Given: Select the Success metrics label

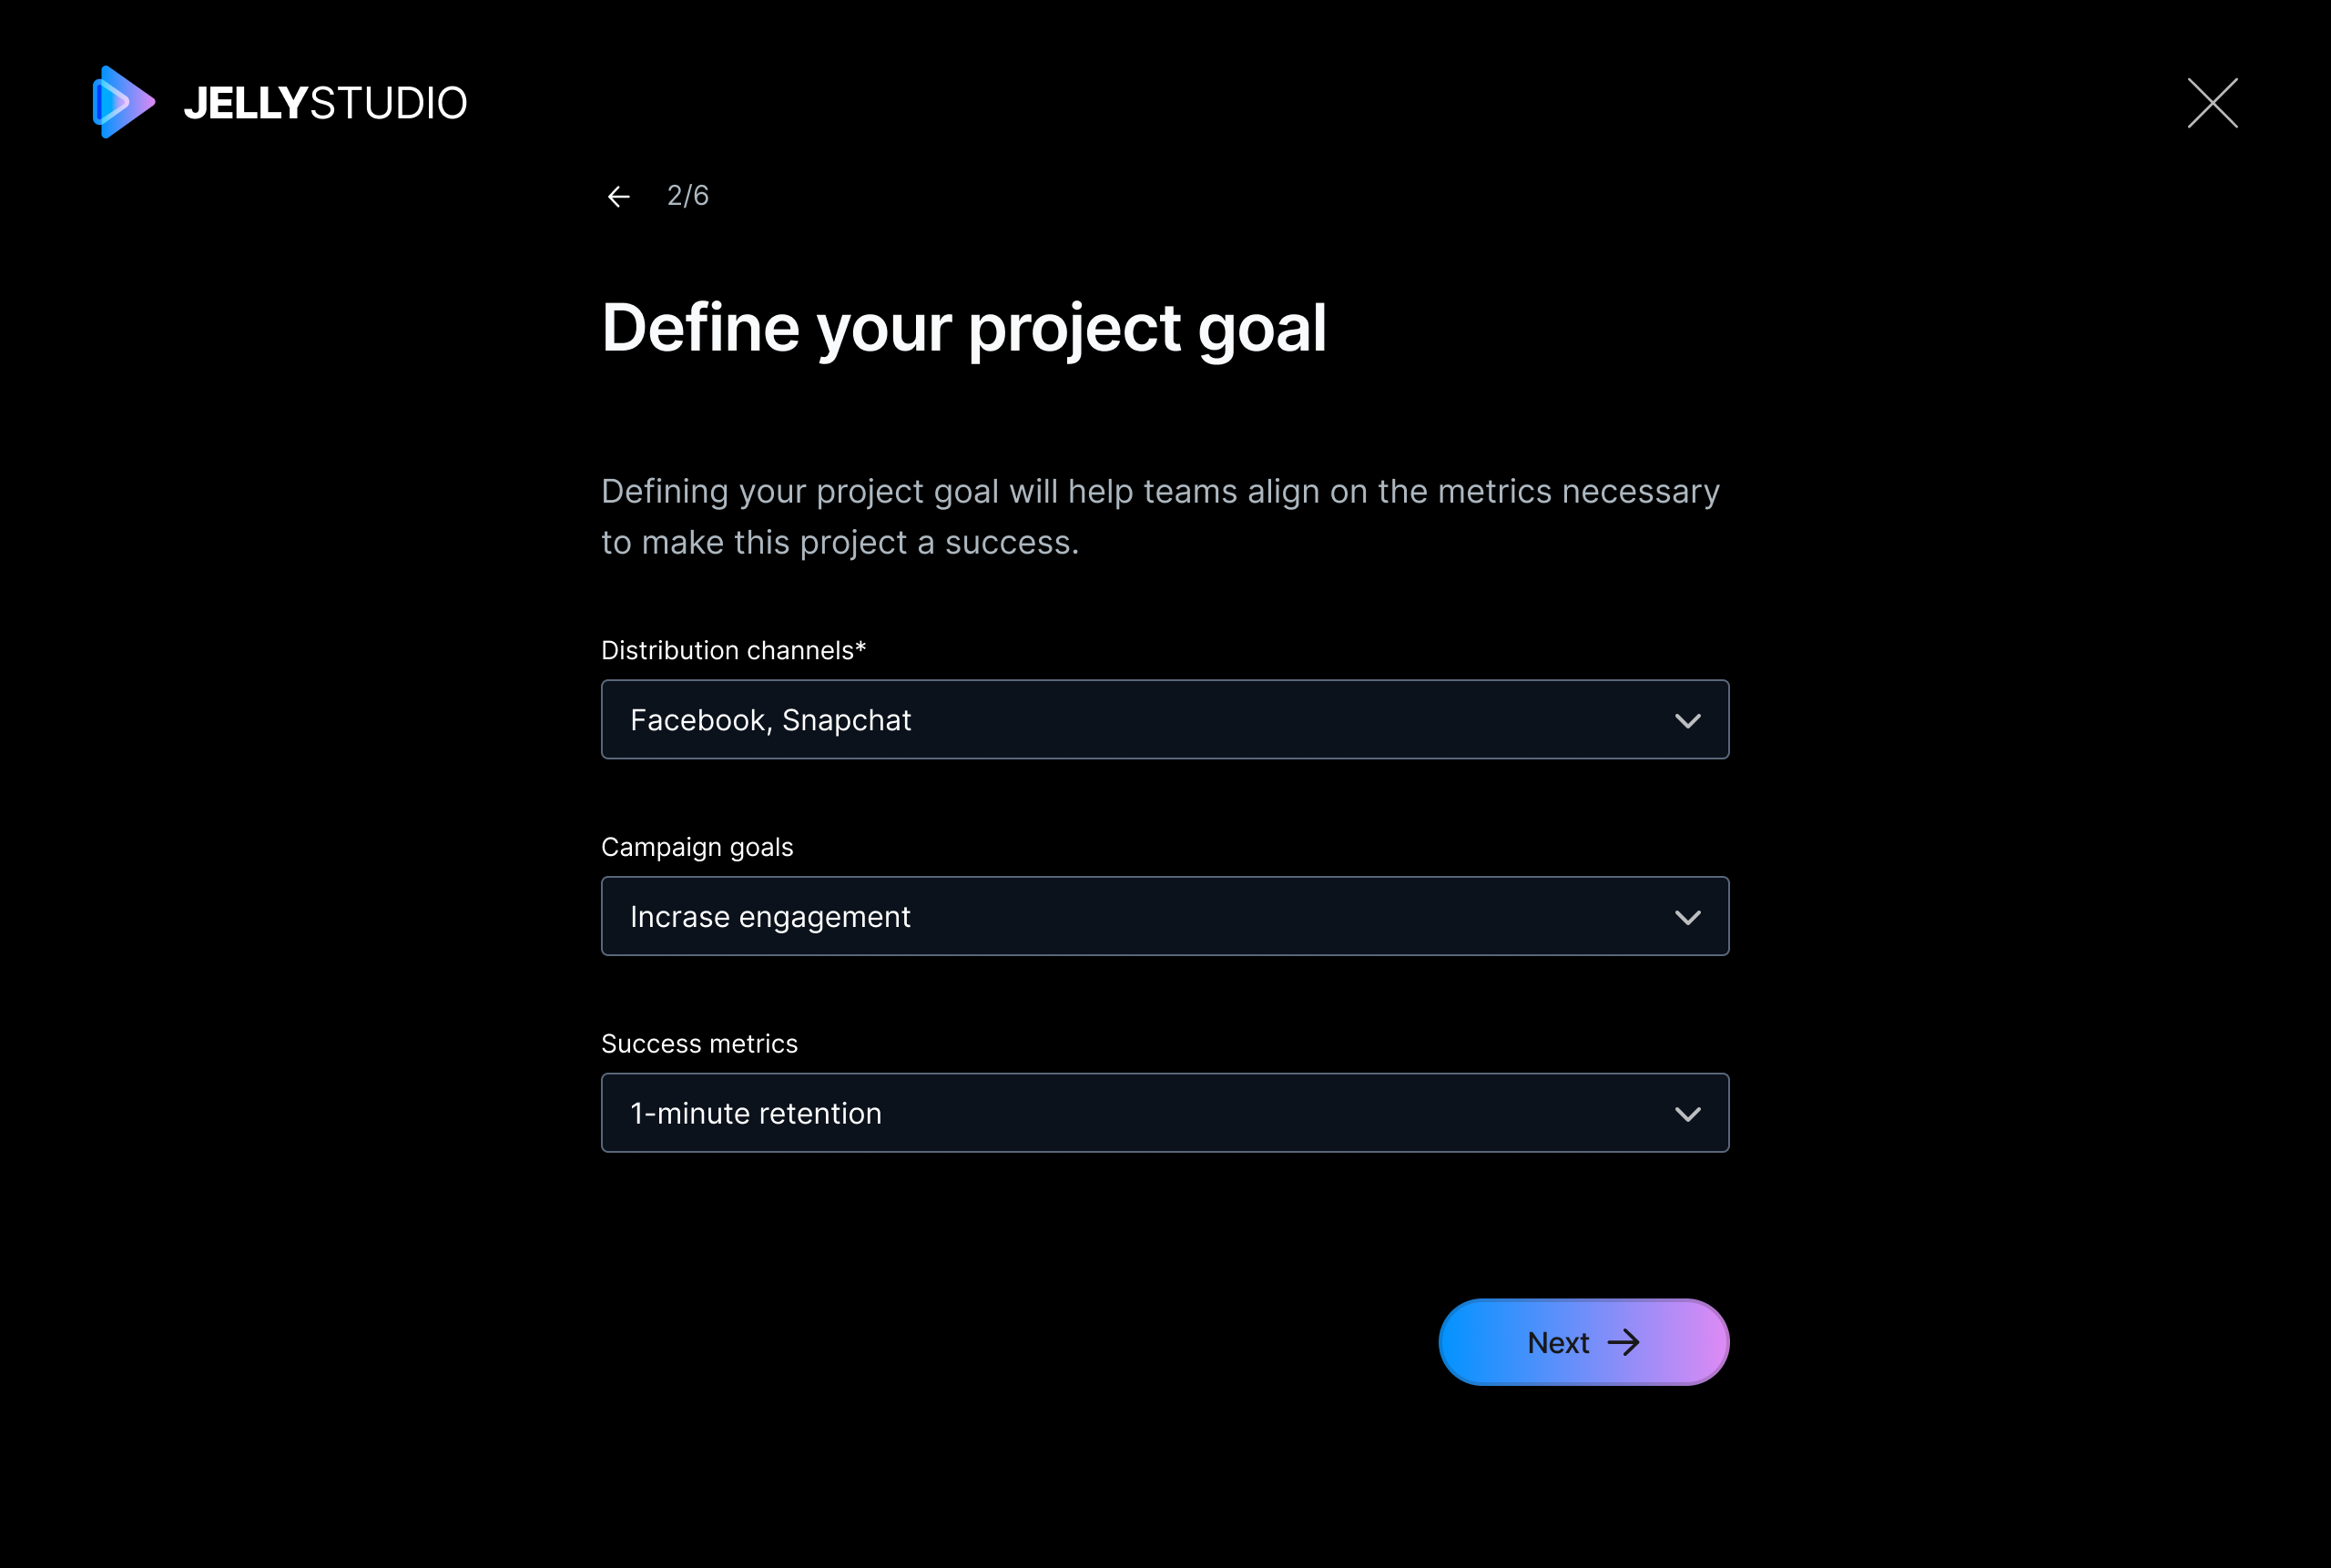Looking at the screenshot, I should click(x=699, y=1044).
